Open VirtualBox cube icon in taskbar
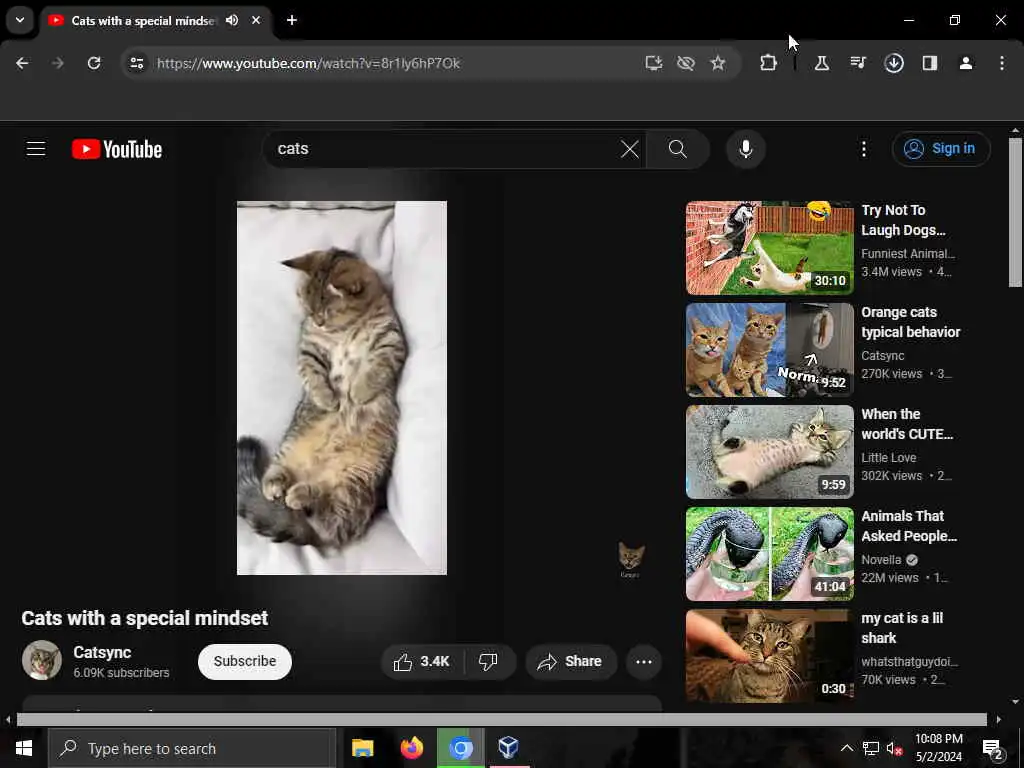This screenshot has width=1024, height=768. 508,748
